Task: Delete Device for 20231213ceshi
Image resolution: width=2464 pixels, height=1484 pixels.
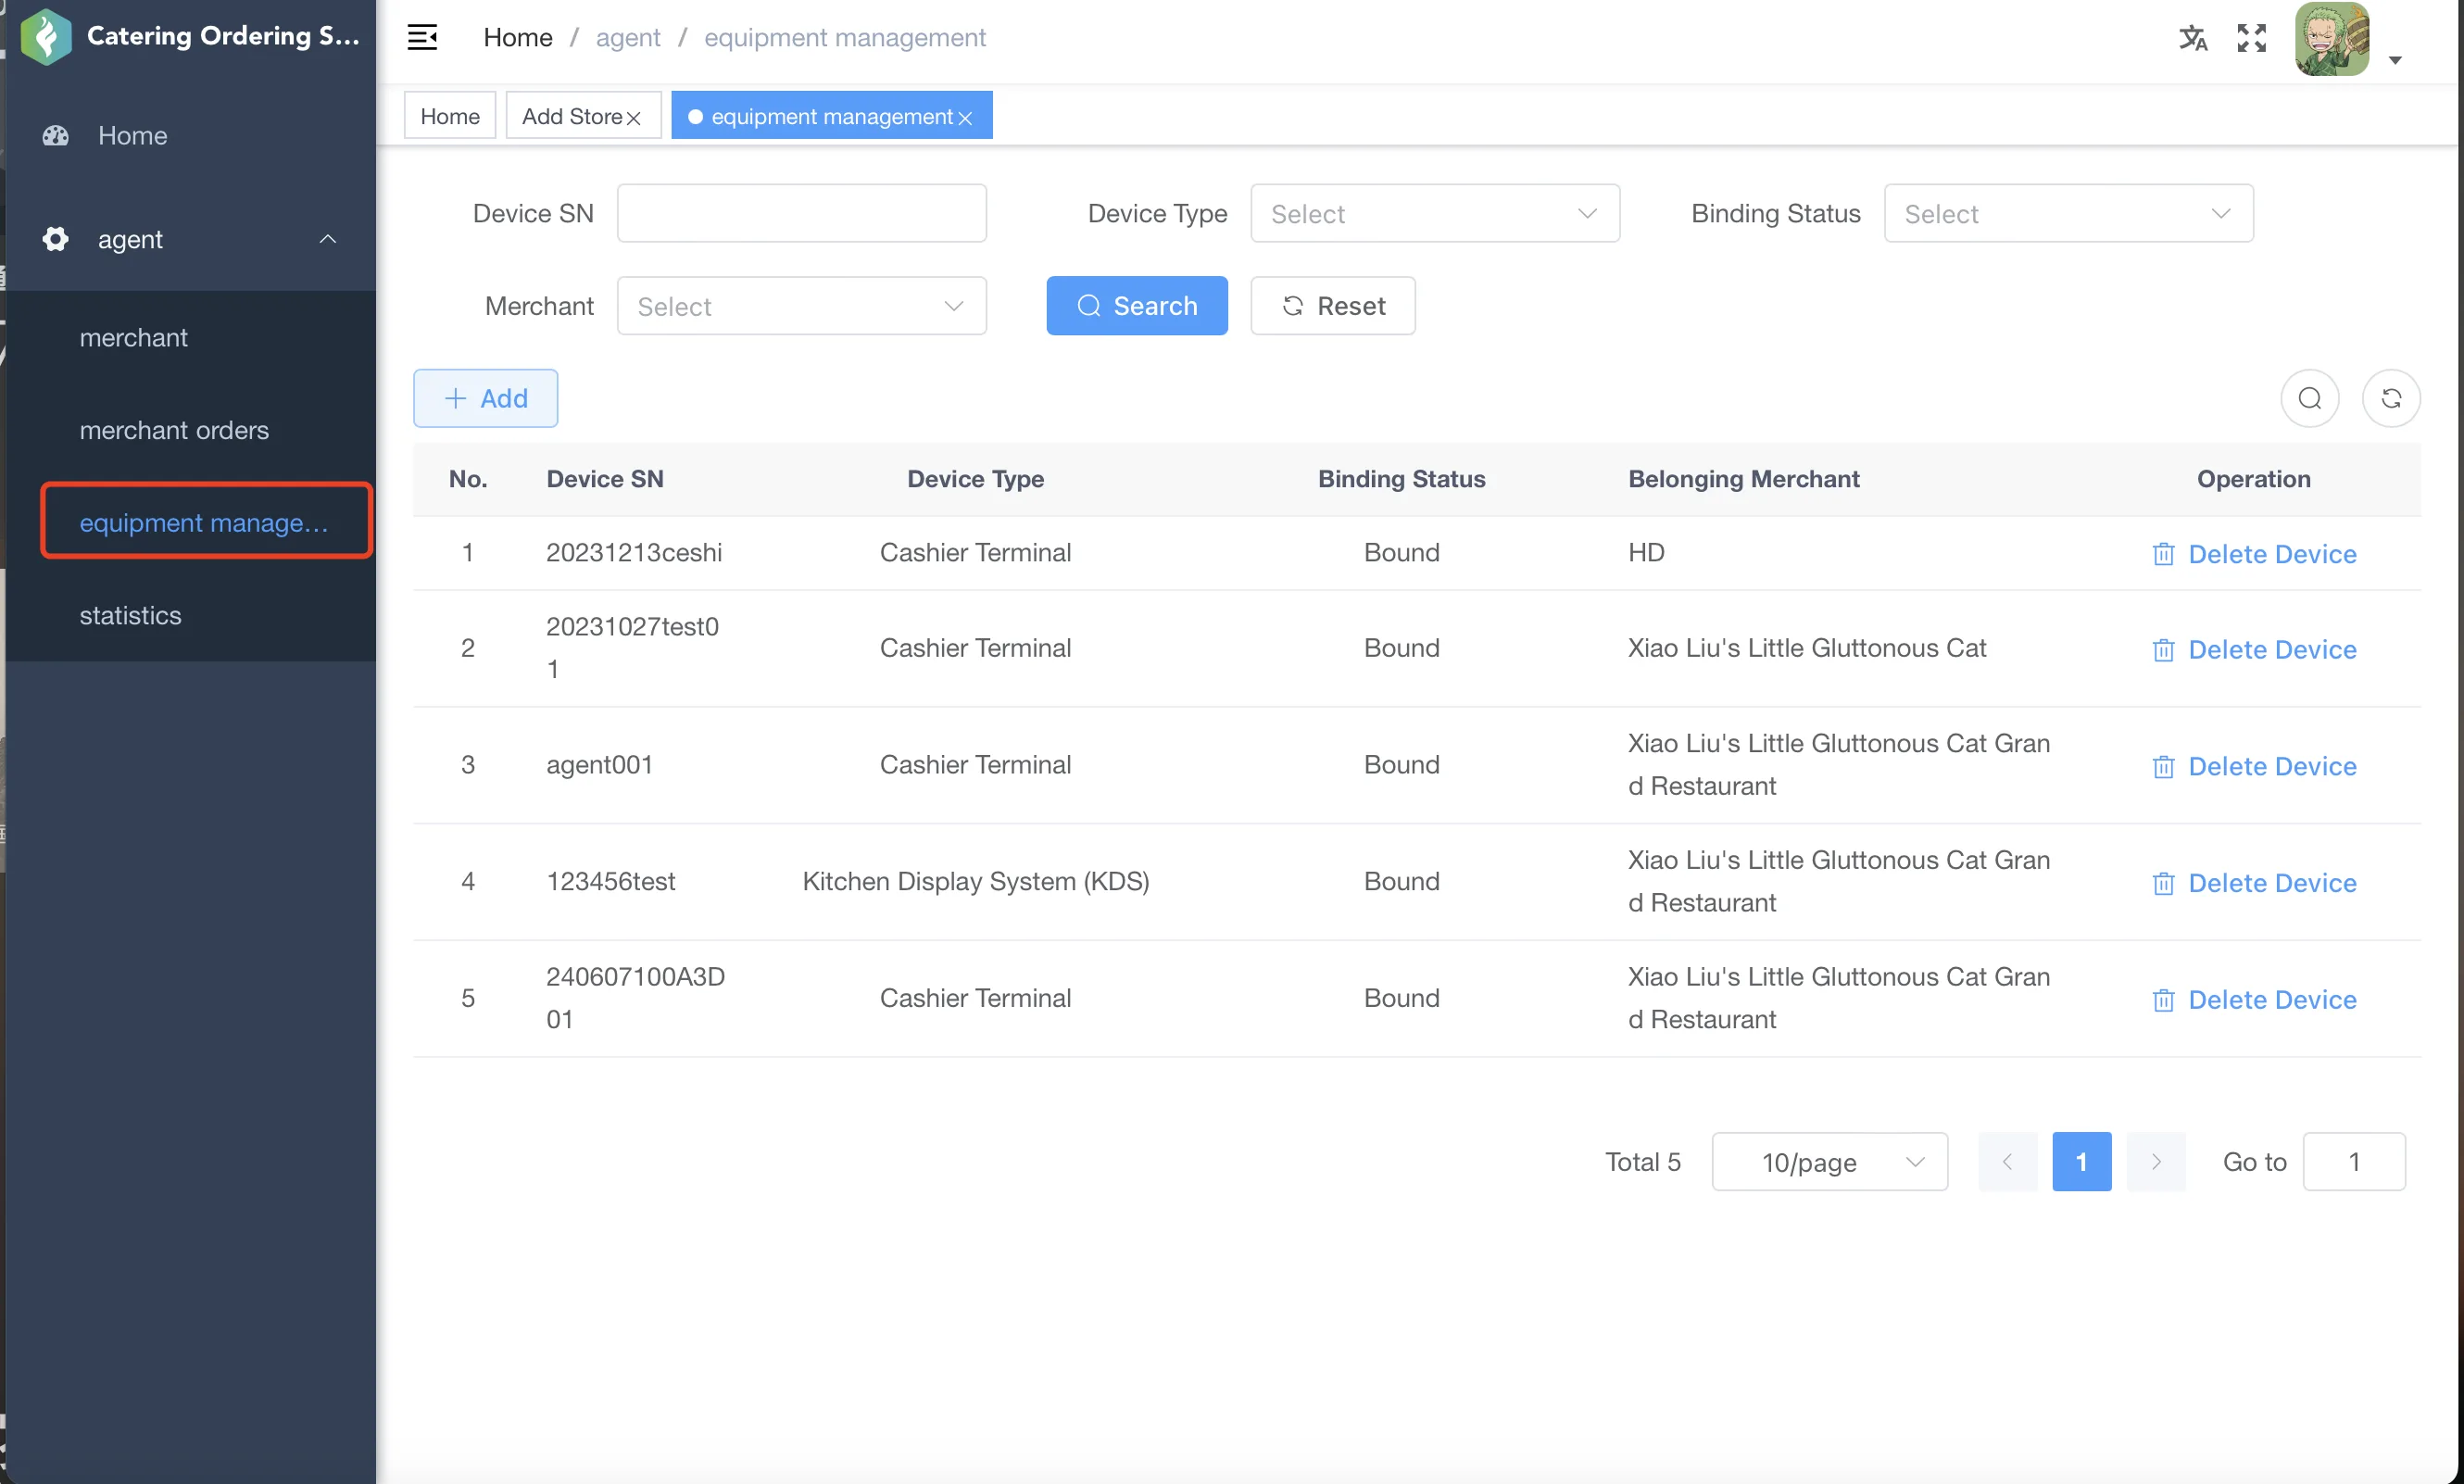Action: pos(2254,554)
